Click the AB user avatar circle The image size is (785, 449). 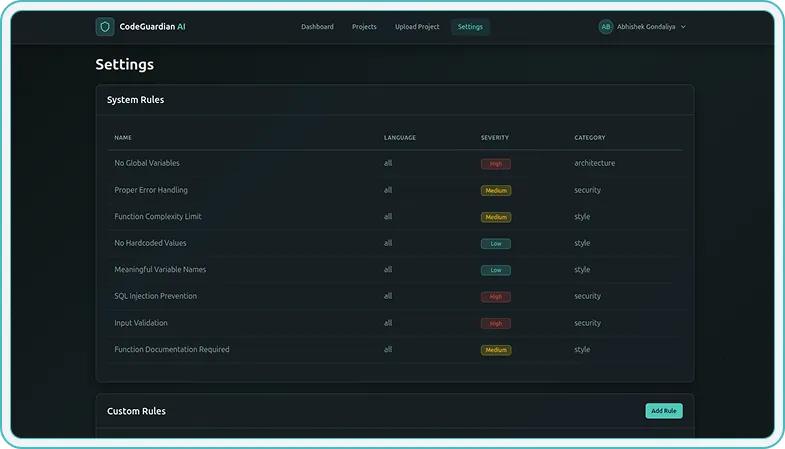click(x=606, y=27)
